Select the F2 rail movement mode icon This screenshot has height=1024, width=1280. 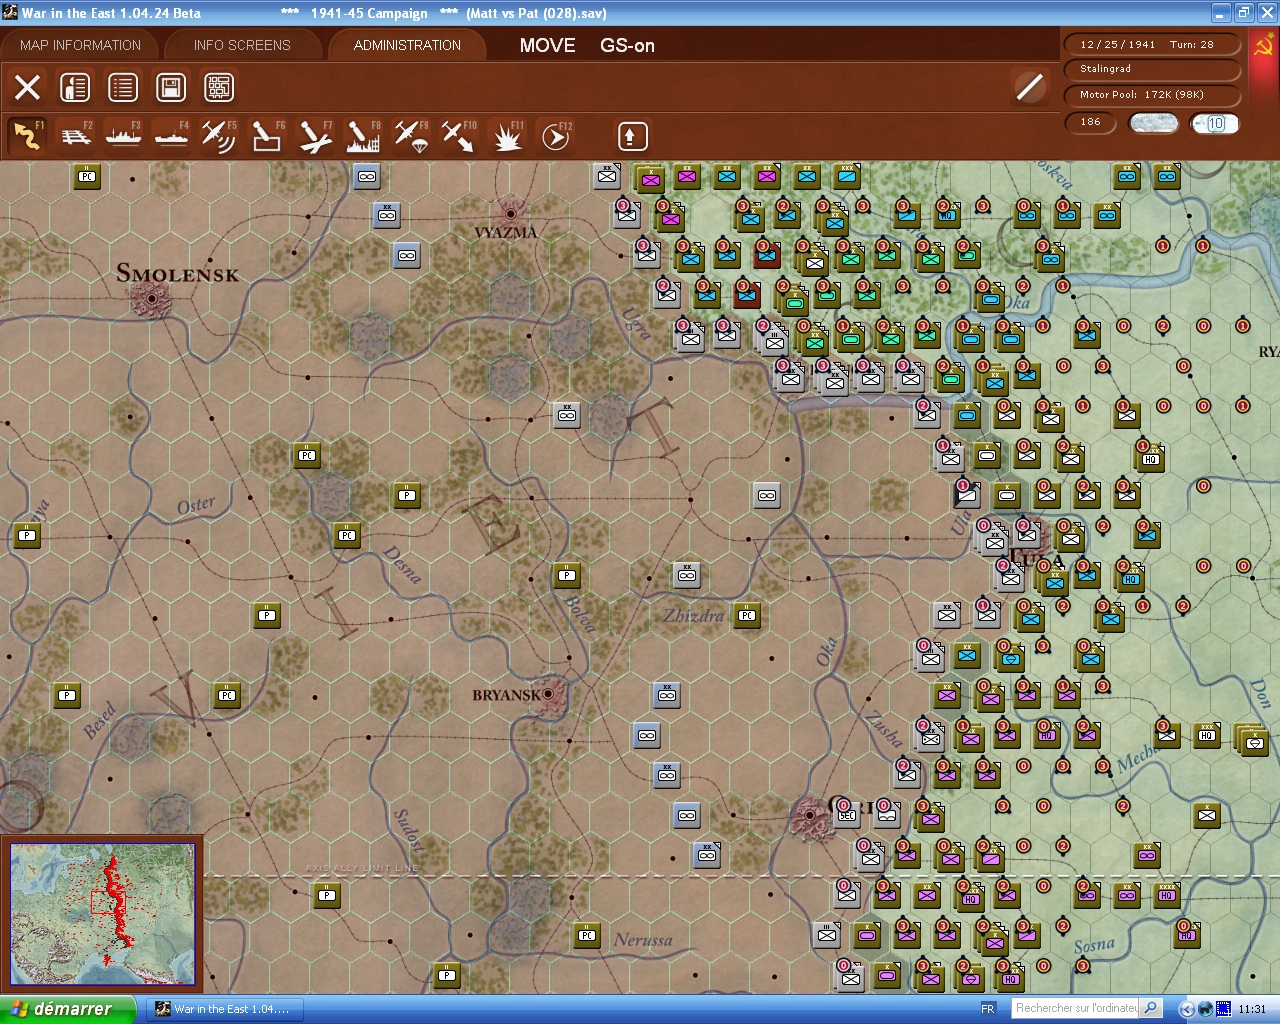pyautogui.click(x=75, y=135)
